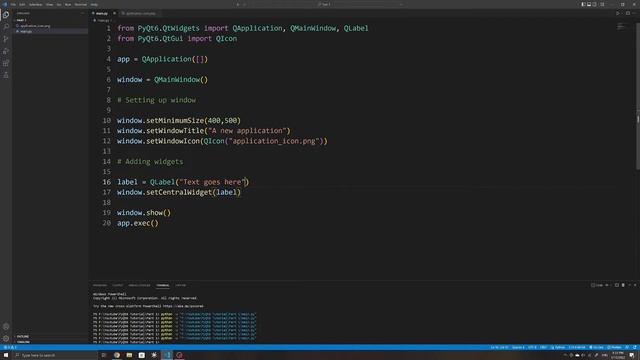
Task: Click the notifications bell in the status bar
Action: tap(635, 347)
